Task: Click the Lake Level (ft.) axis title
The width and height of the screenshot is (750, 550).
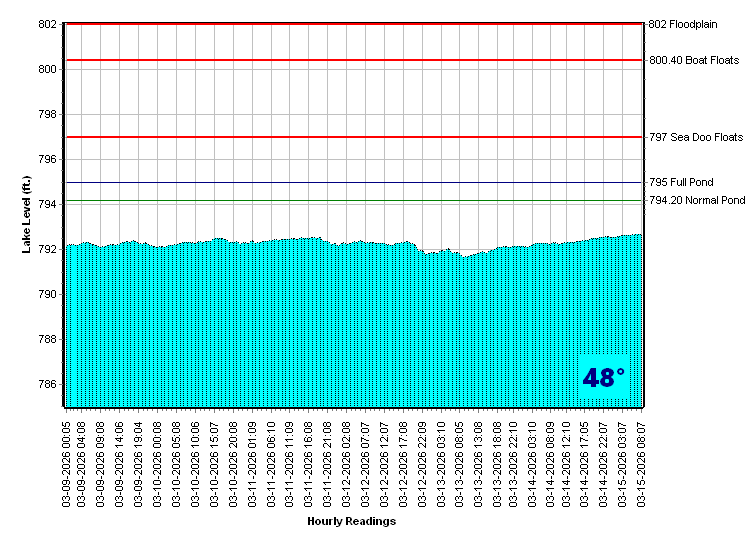Action: click(28, 215)
